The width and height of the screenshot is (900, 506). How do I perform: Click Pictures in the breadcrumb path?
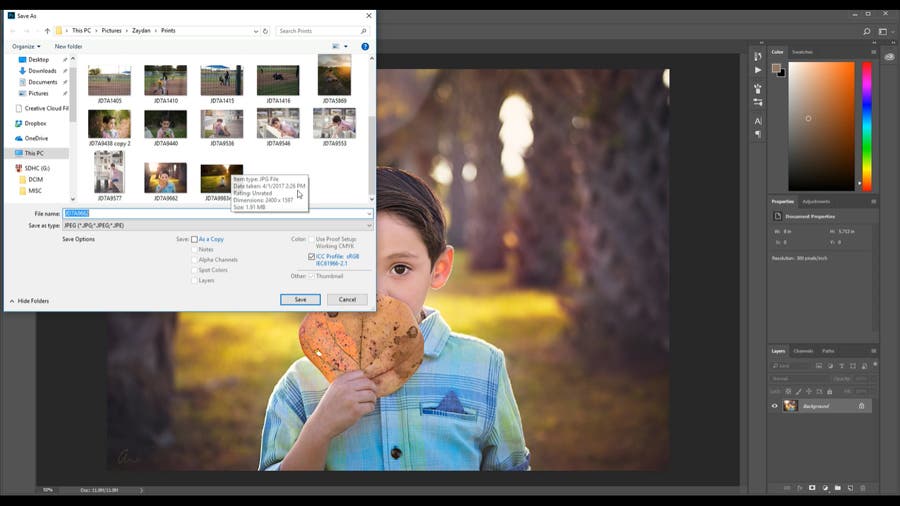111,31
